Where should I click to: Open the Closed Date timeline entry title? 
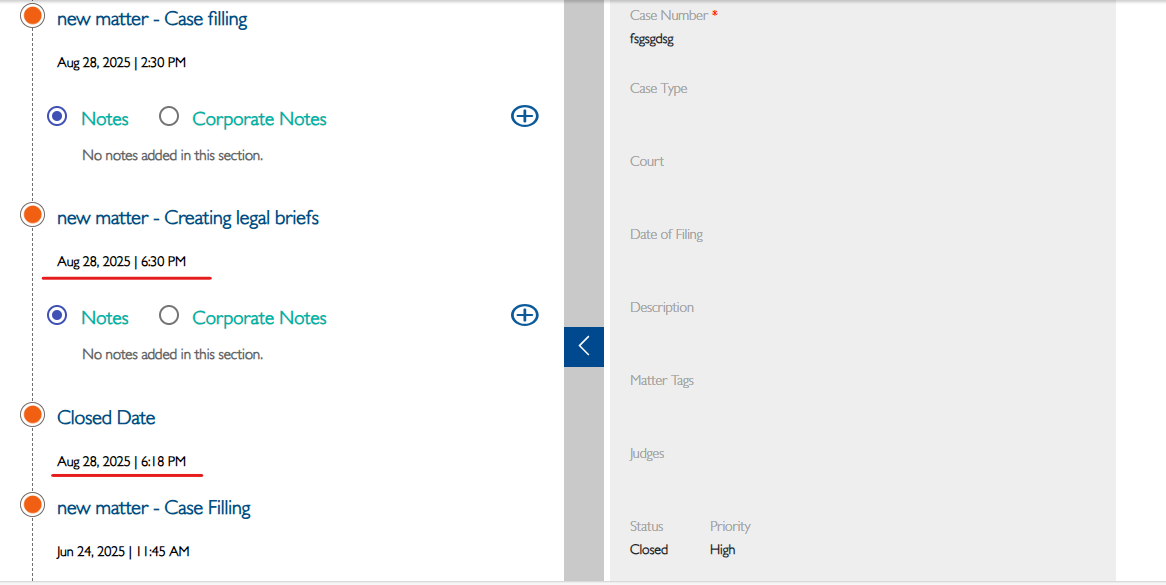106,418
